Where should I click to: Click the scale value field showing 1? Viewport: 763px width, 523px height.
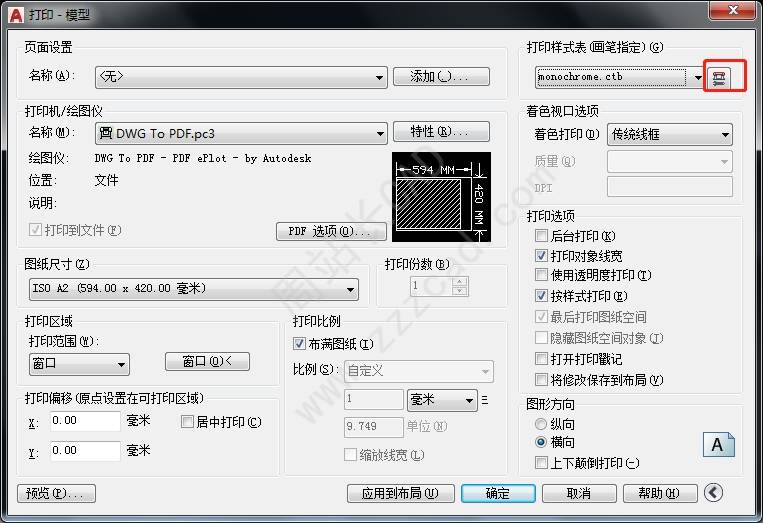pos(374,399)
